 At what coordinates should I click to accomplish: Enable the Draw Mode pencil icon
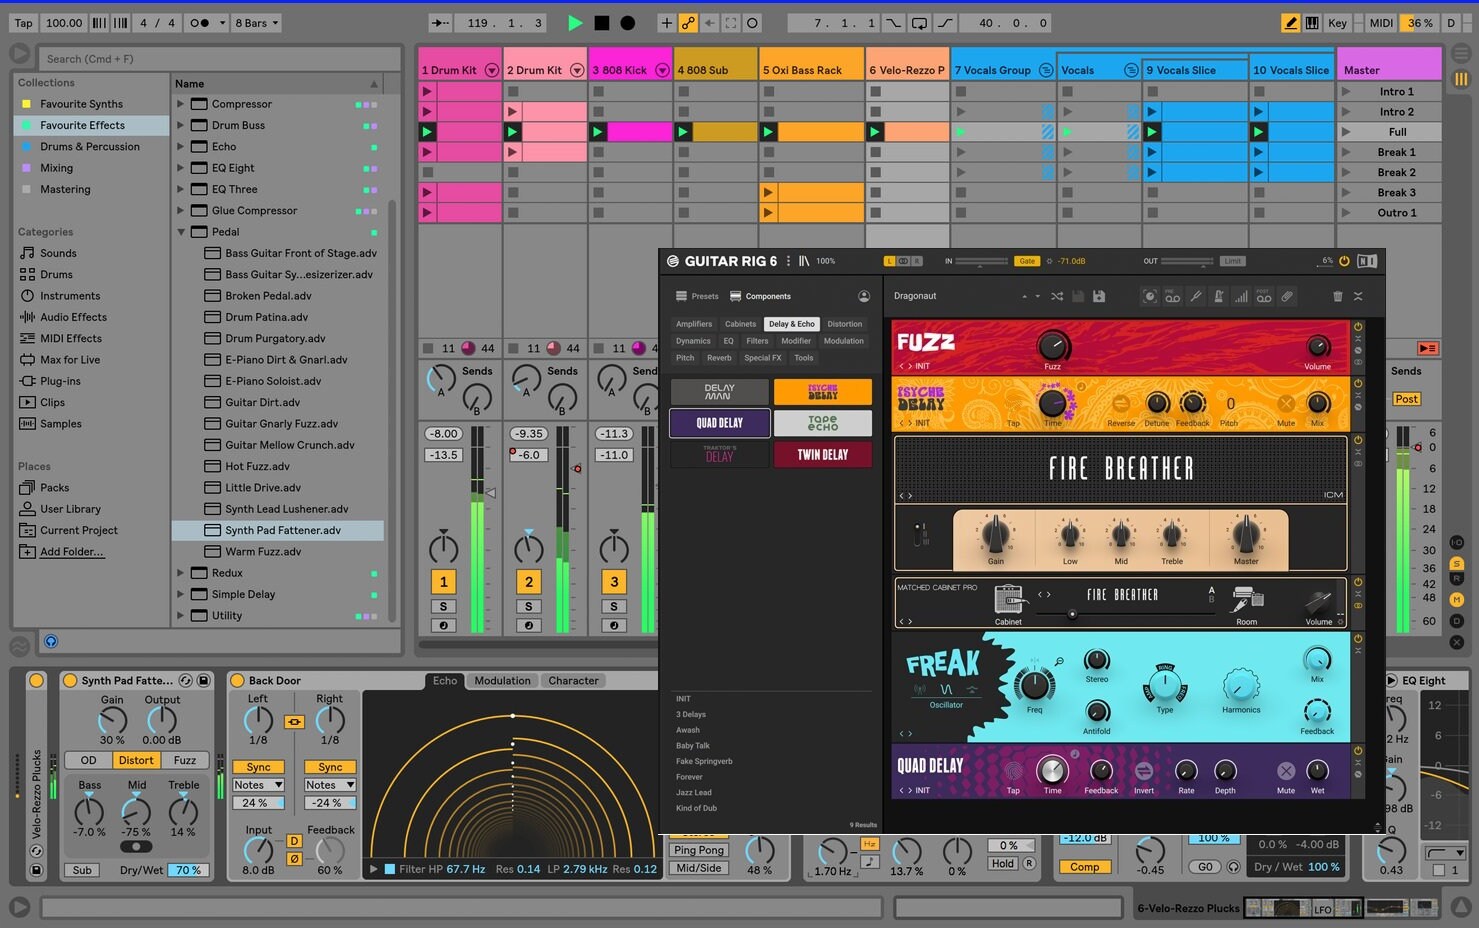tap(1290, 23)
